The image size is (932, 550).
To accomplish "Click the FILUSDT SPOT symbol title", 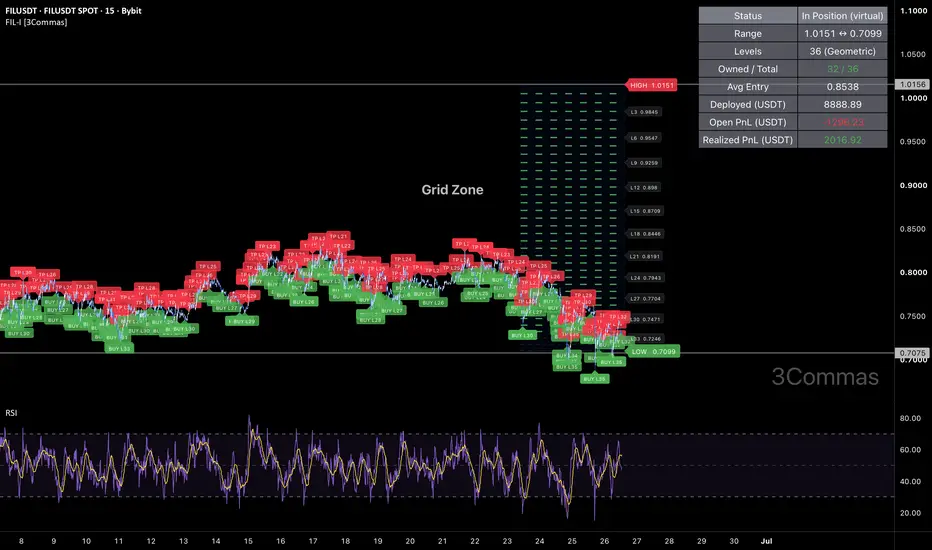I will tap(73, 11).
